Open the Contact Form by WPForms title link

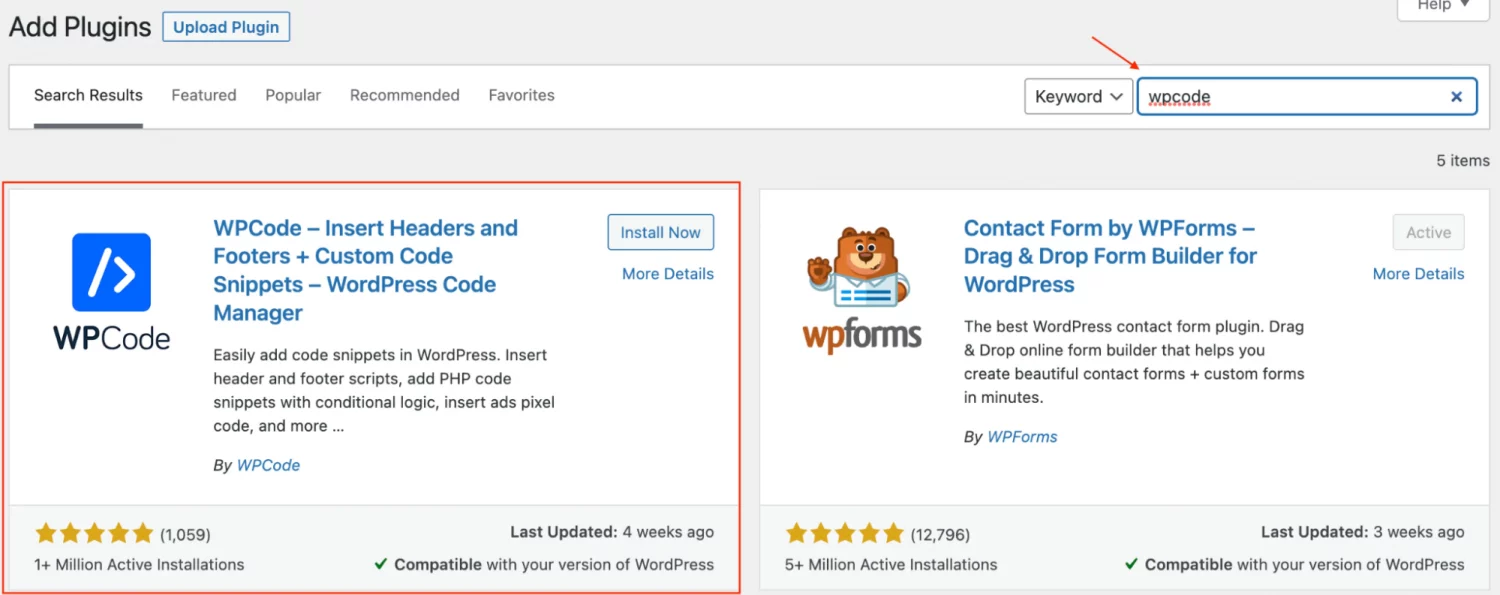click(1111, 256)
